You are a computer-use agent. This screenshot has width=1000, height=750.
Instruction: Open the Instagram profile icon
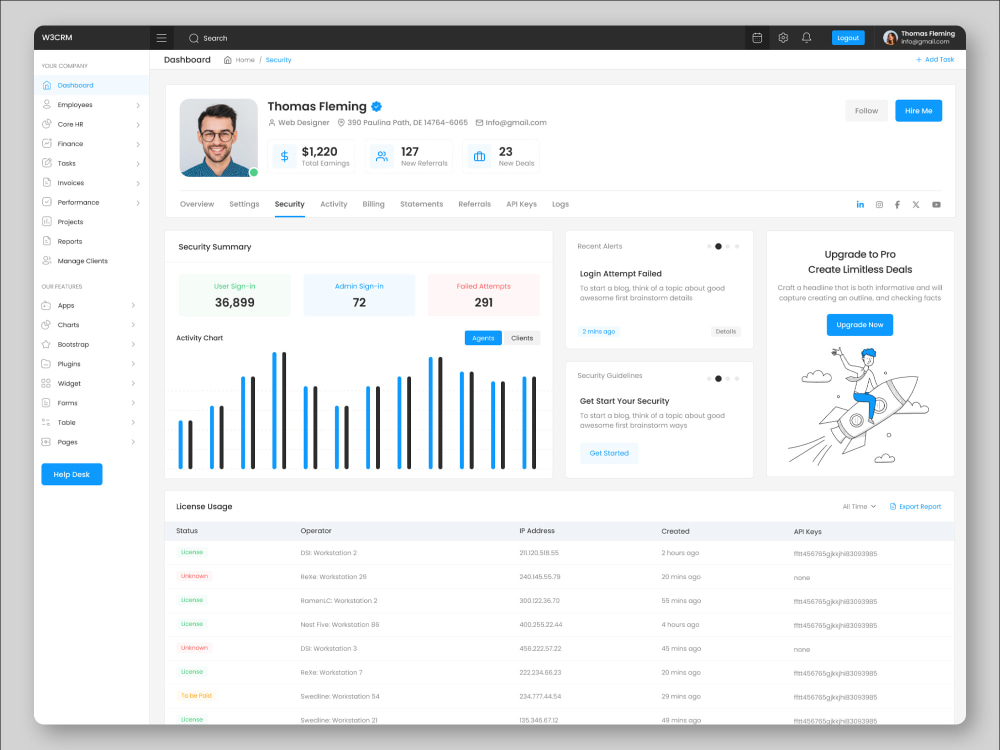click(x=879, y=205)
